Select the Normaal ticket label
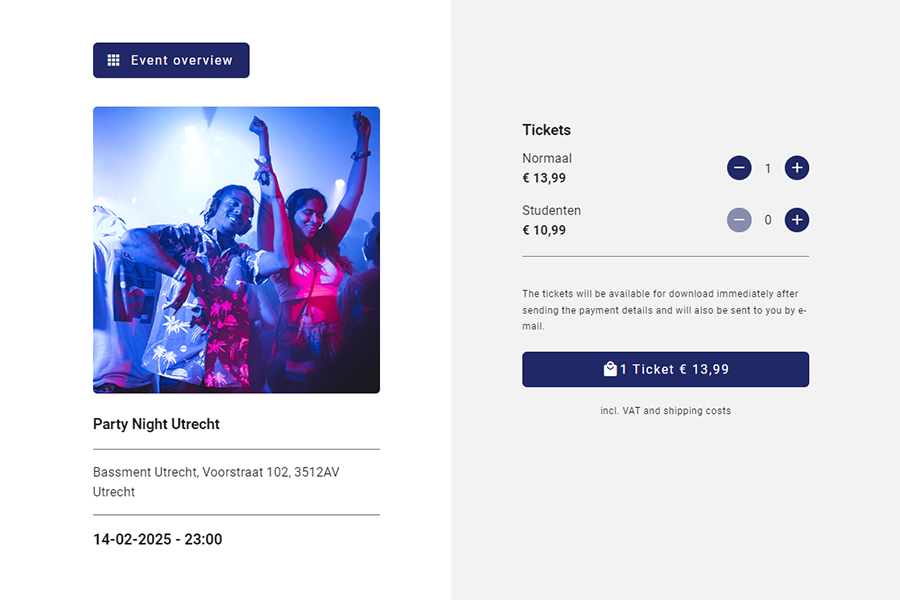 point(547,158)
